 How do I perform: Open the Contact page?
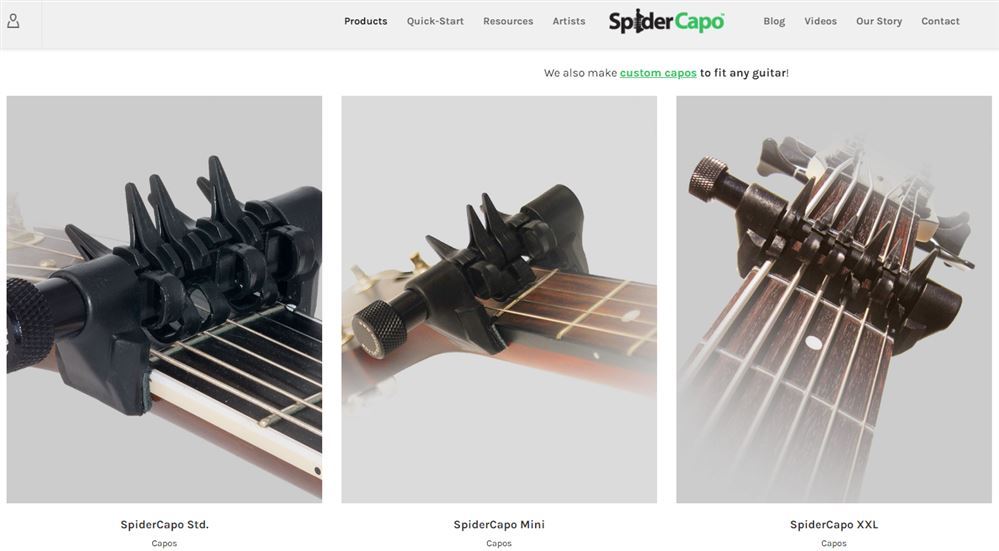[x=940, y=21]
